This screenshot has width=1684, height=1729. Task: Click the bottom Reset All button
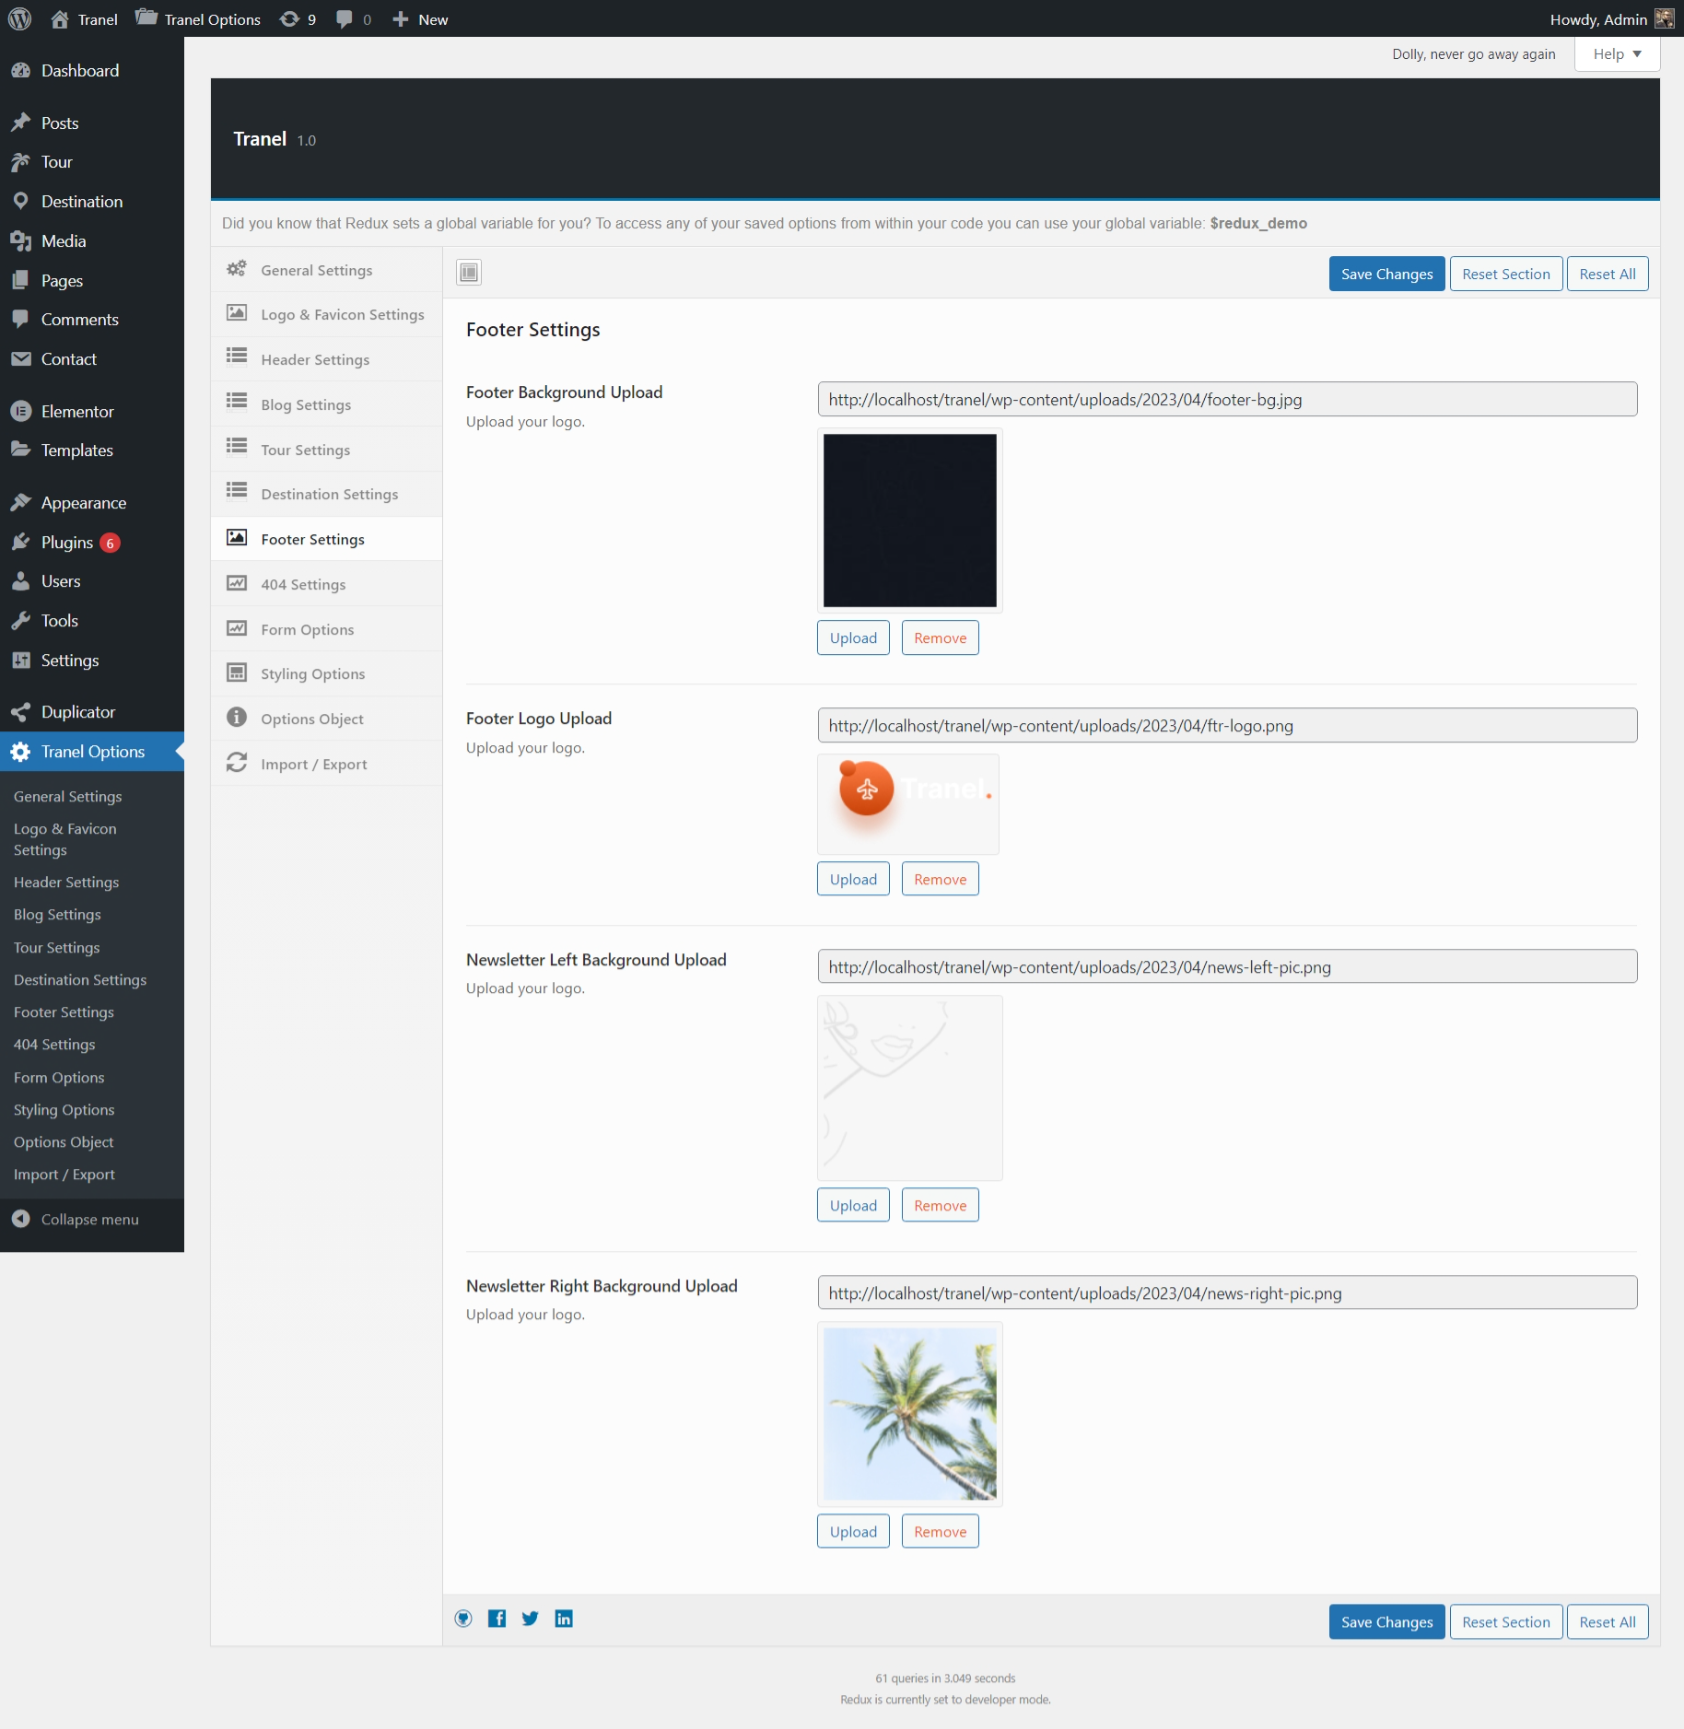[1608, 1622]
